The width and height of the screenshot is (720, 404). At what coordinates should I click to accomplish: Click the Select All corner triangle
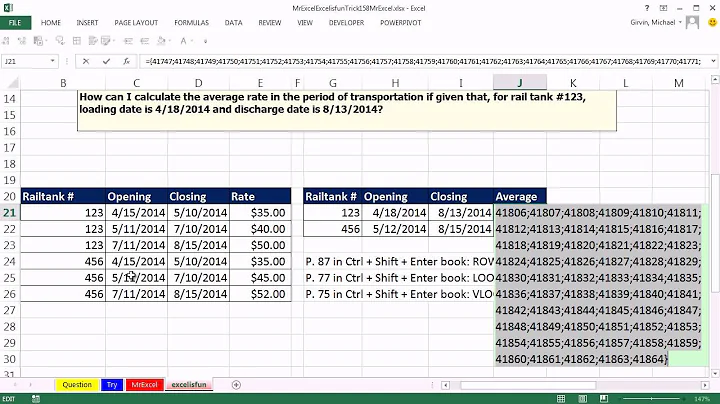pos(13,83)
